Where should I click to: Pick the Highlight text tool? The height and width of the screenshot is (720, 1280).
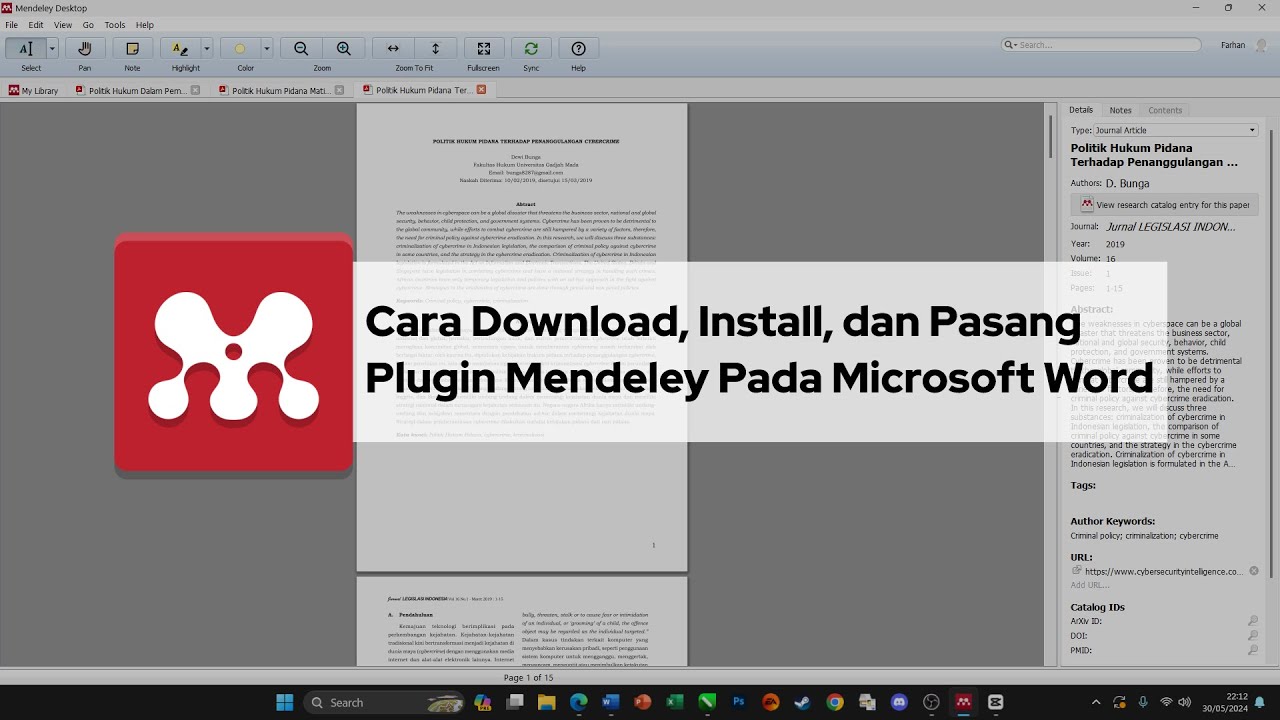180,48
